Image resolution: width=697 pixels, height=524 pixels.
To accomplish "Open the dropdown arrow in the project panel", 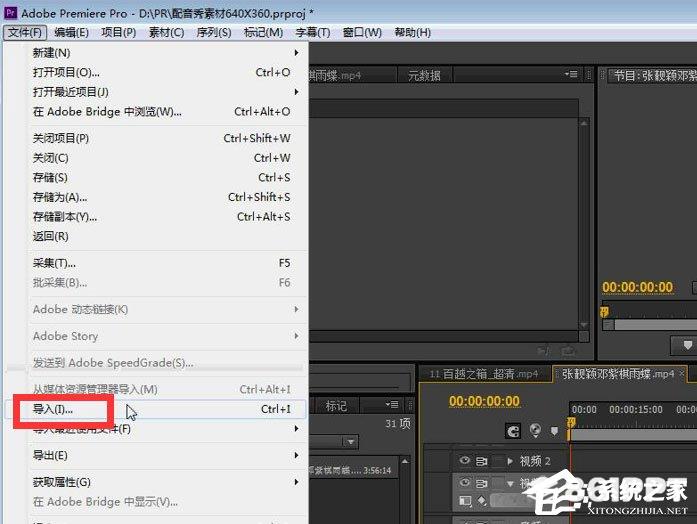I will [x=350, y=442].
